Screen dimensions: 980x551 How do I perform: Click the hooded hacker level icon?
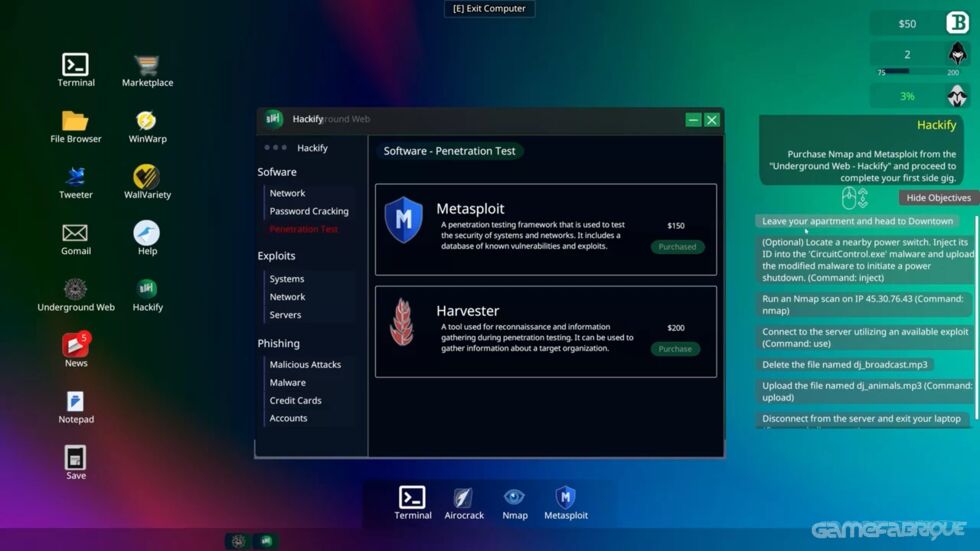click(x=957, y=54)
